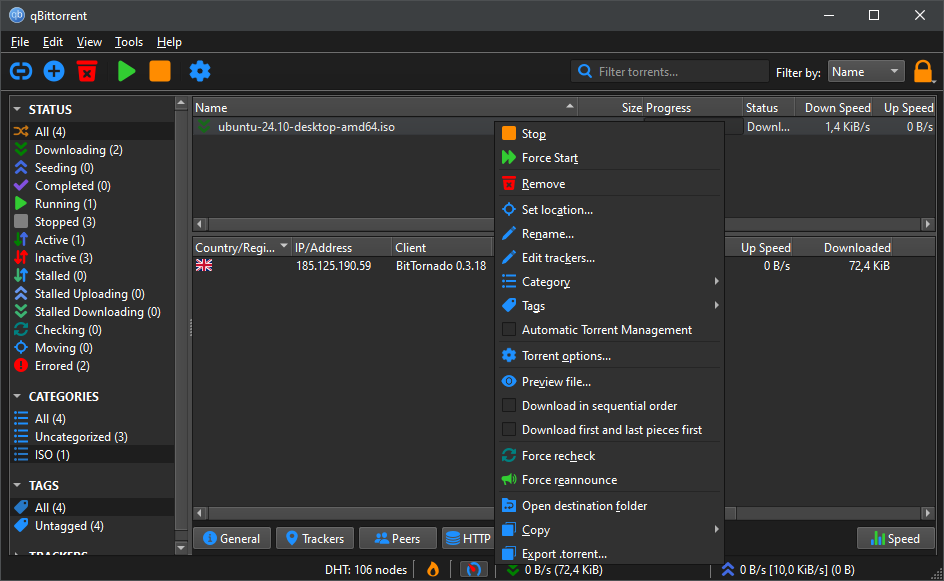
Task: Choose Rename... in context menu
Action: click(609, 234)
